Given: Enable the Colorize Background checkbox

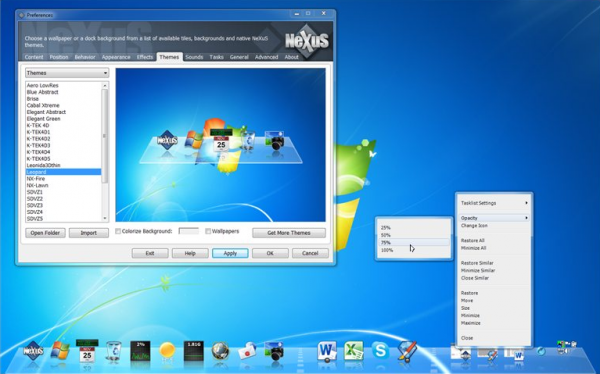Looking at the screenshot, I should (x=118, y=231).
